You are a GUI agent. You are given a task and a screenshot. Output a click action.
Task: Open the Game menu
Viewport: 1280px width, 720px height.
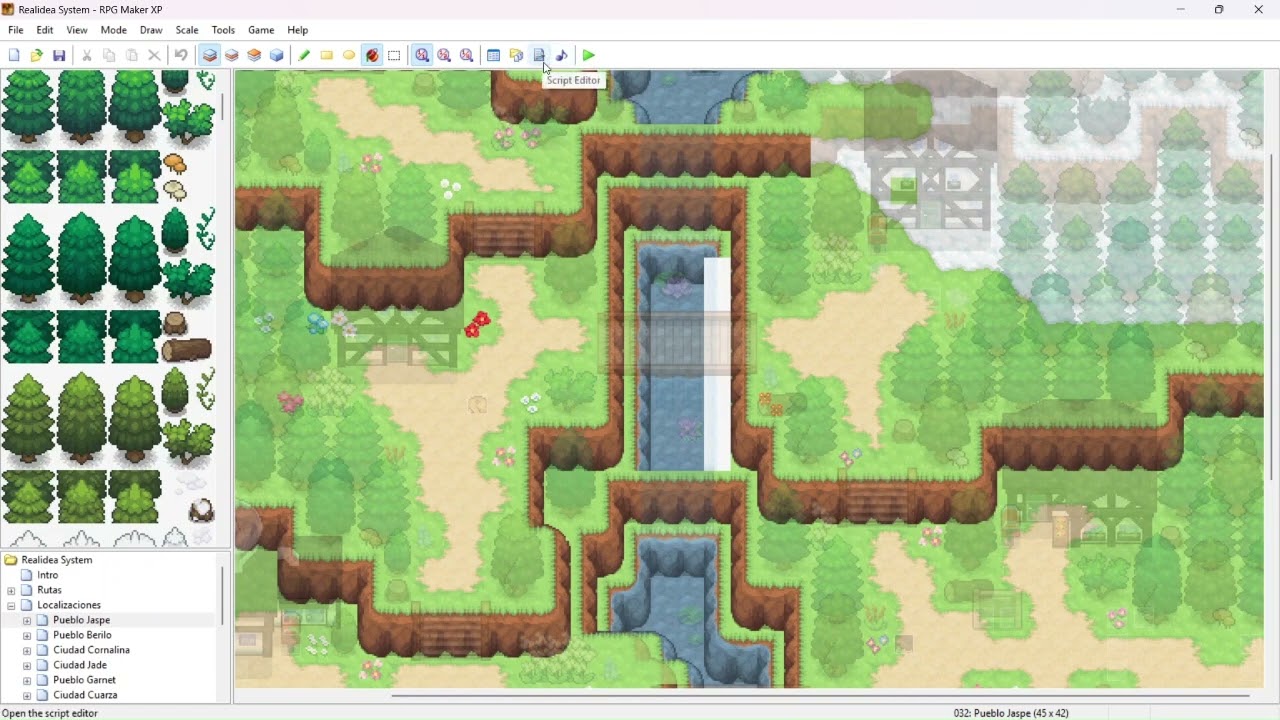(x=261, y=30)
